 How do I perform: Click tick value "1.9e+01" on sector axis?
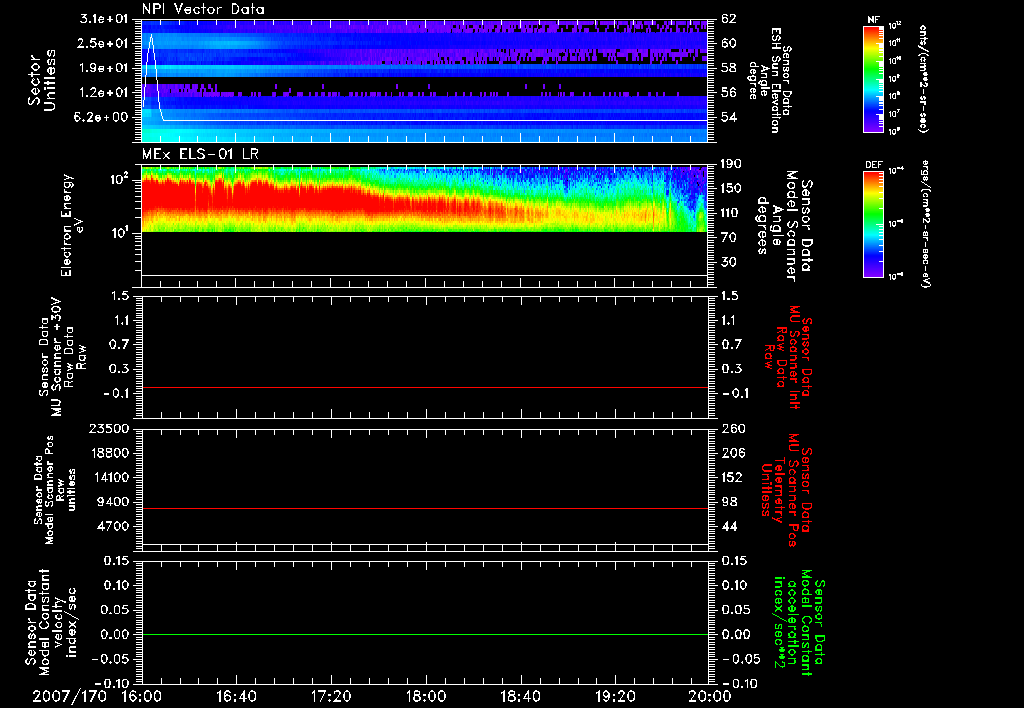(x=103, y=68)
